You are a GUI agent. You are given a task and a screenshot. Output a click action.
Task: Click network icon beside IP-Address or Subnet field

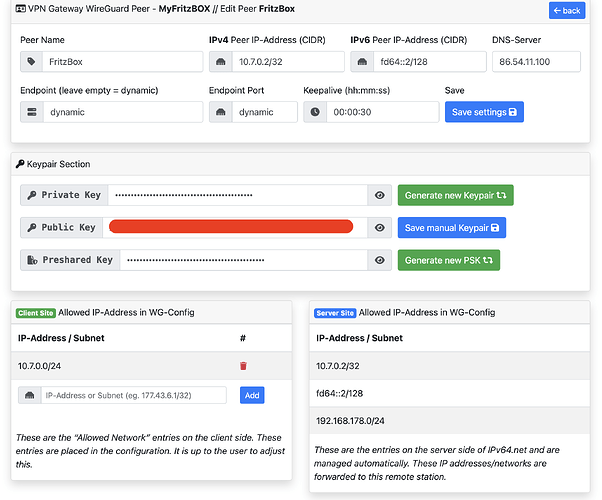(x=30, y=395)
